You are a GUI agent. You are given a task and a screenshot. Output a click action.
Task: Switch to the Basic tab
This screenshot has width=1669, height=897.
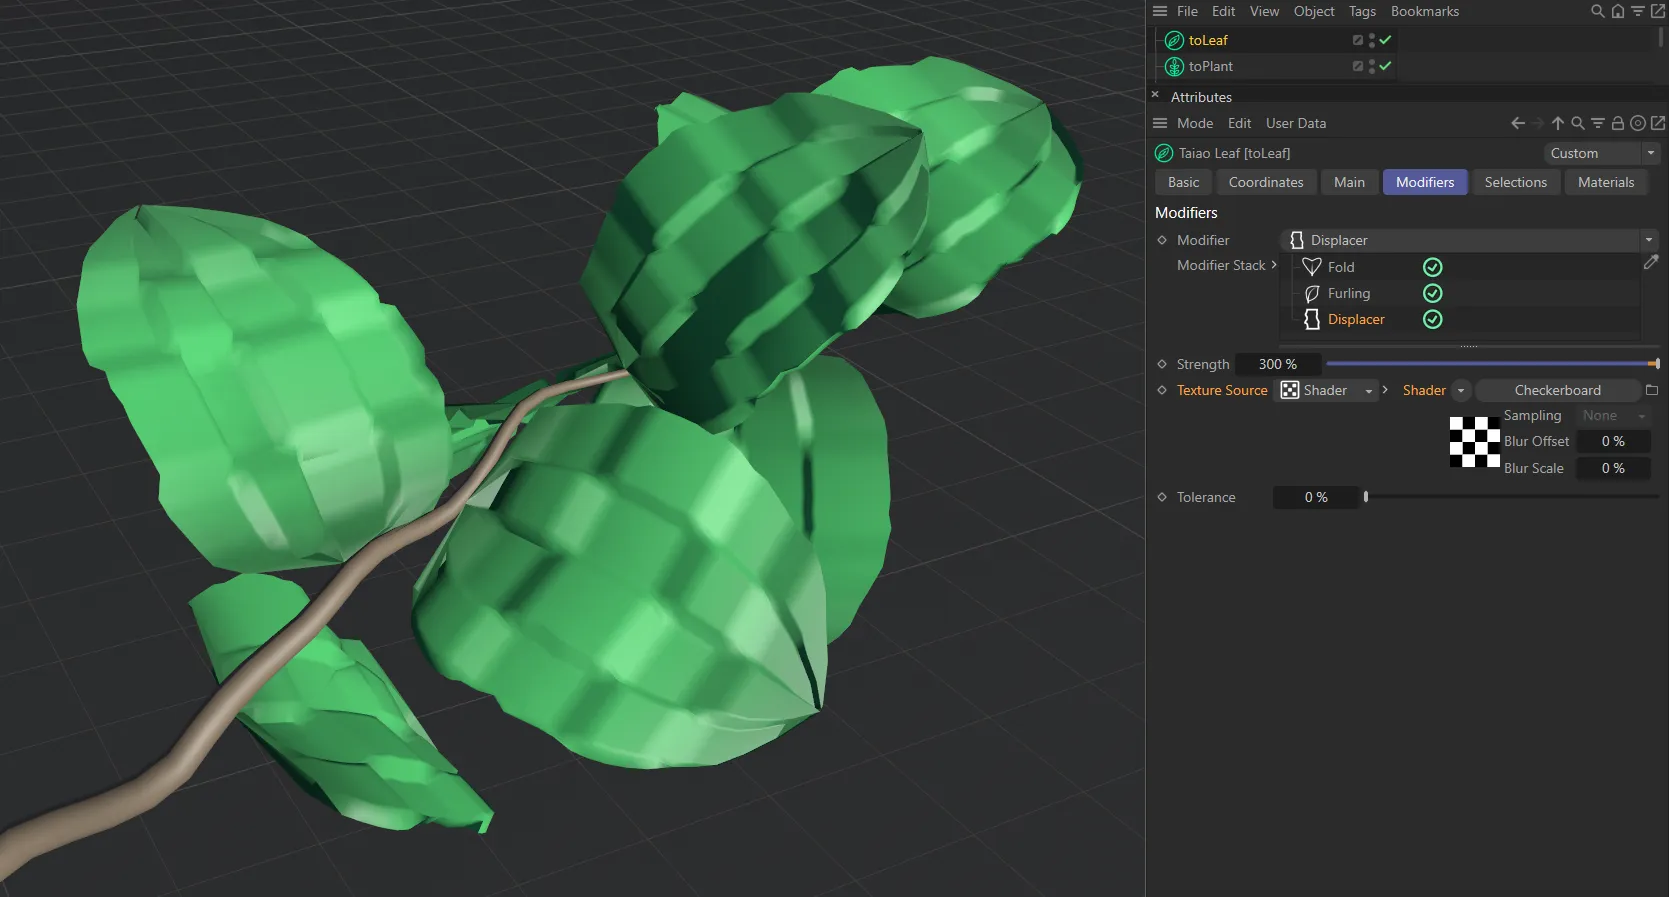pyautogui.click(x=1183, y=182)
